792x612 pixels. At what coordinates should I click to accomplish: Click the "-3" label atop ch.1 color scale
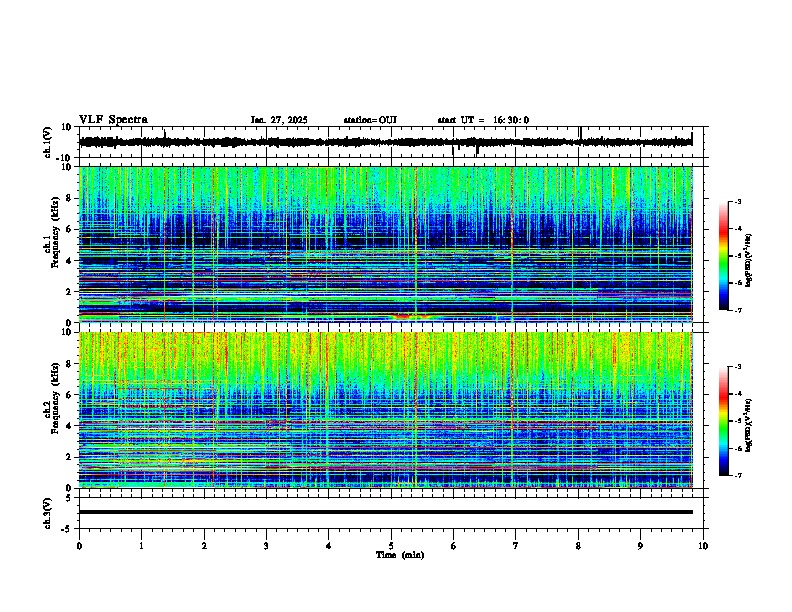coord(737,201)
